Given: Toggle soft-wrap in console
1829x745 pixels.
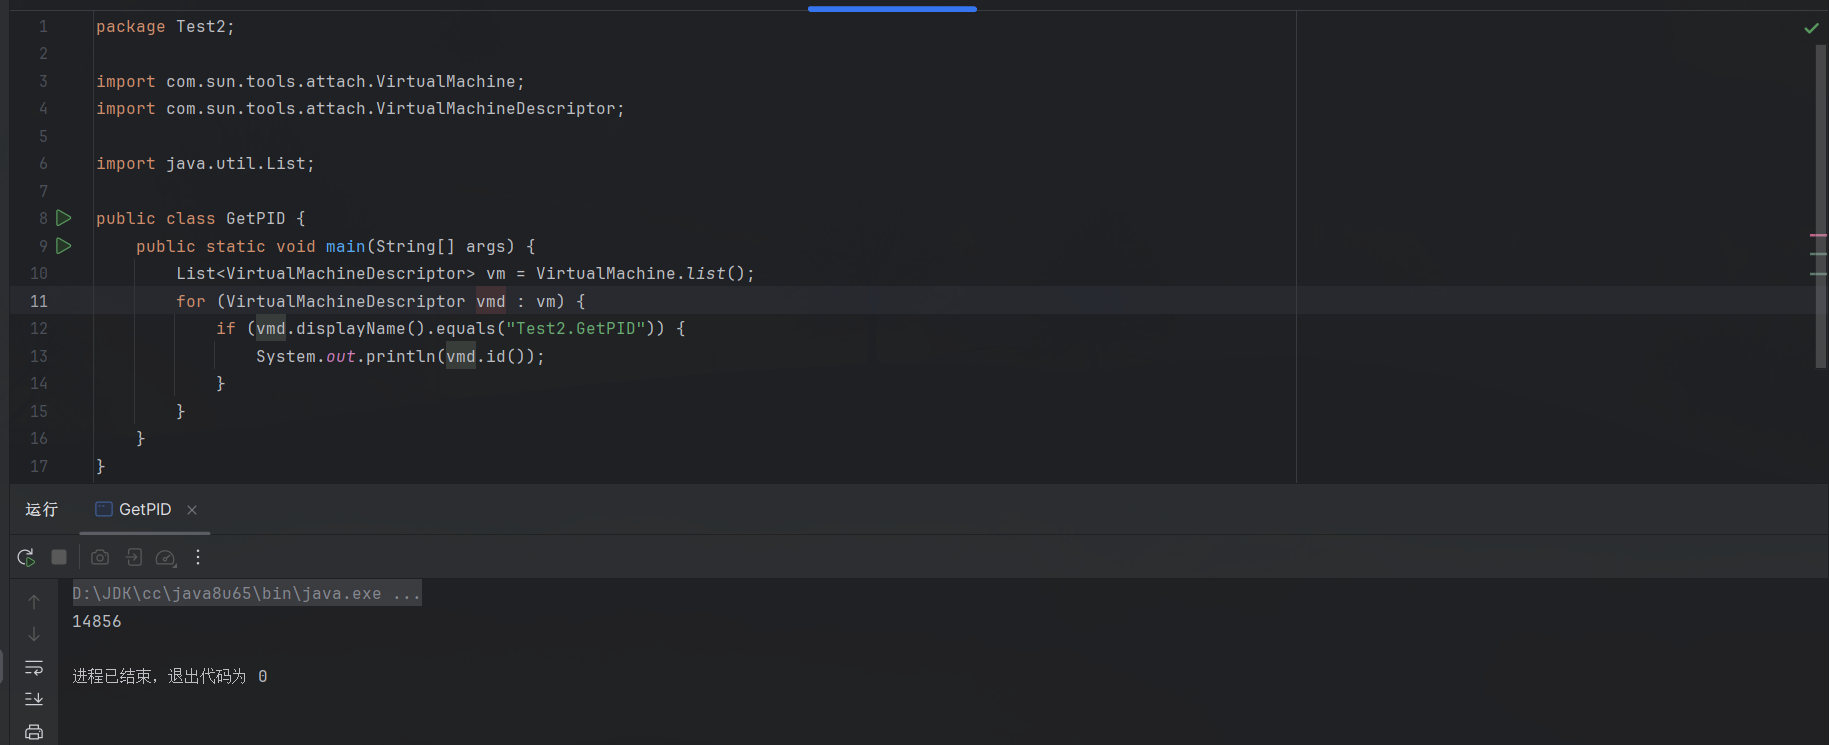Looking at the screenshot, I should (x=34, y=667).
